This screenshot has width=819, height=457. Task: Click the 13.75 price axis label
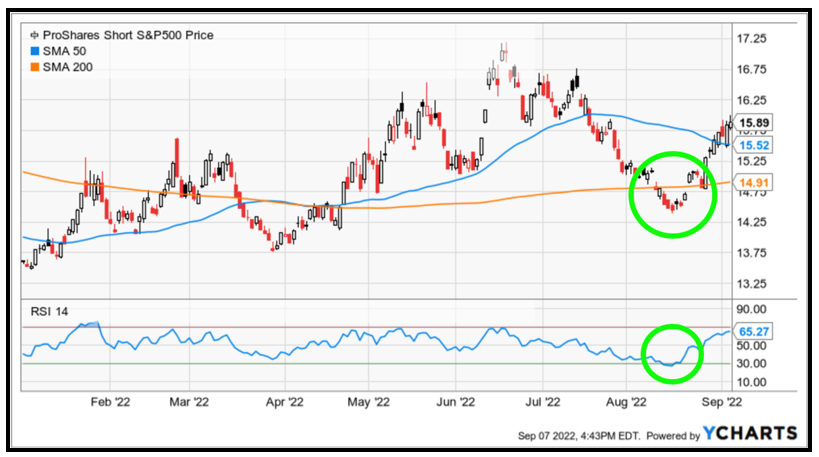click(752, 253)
